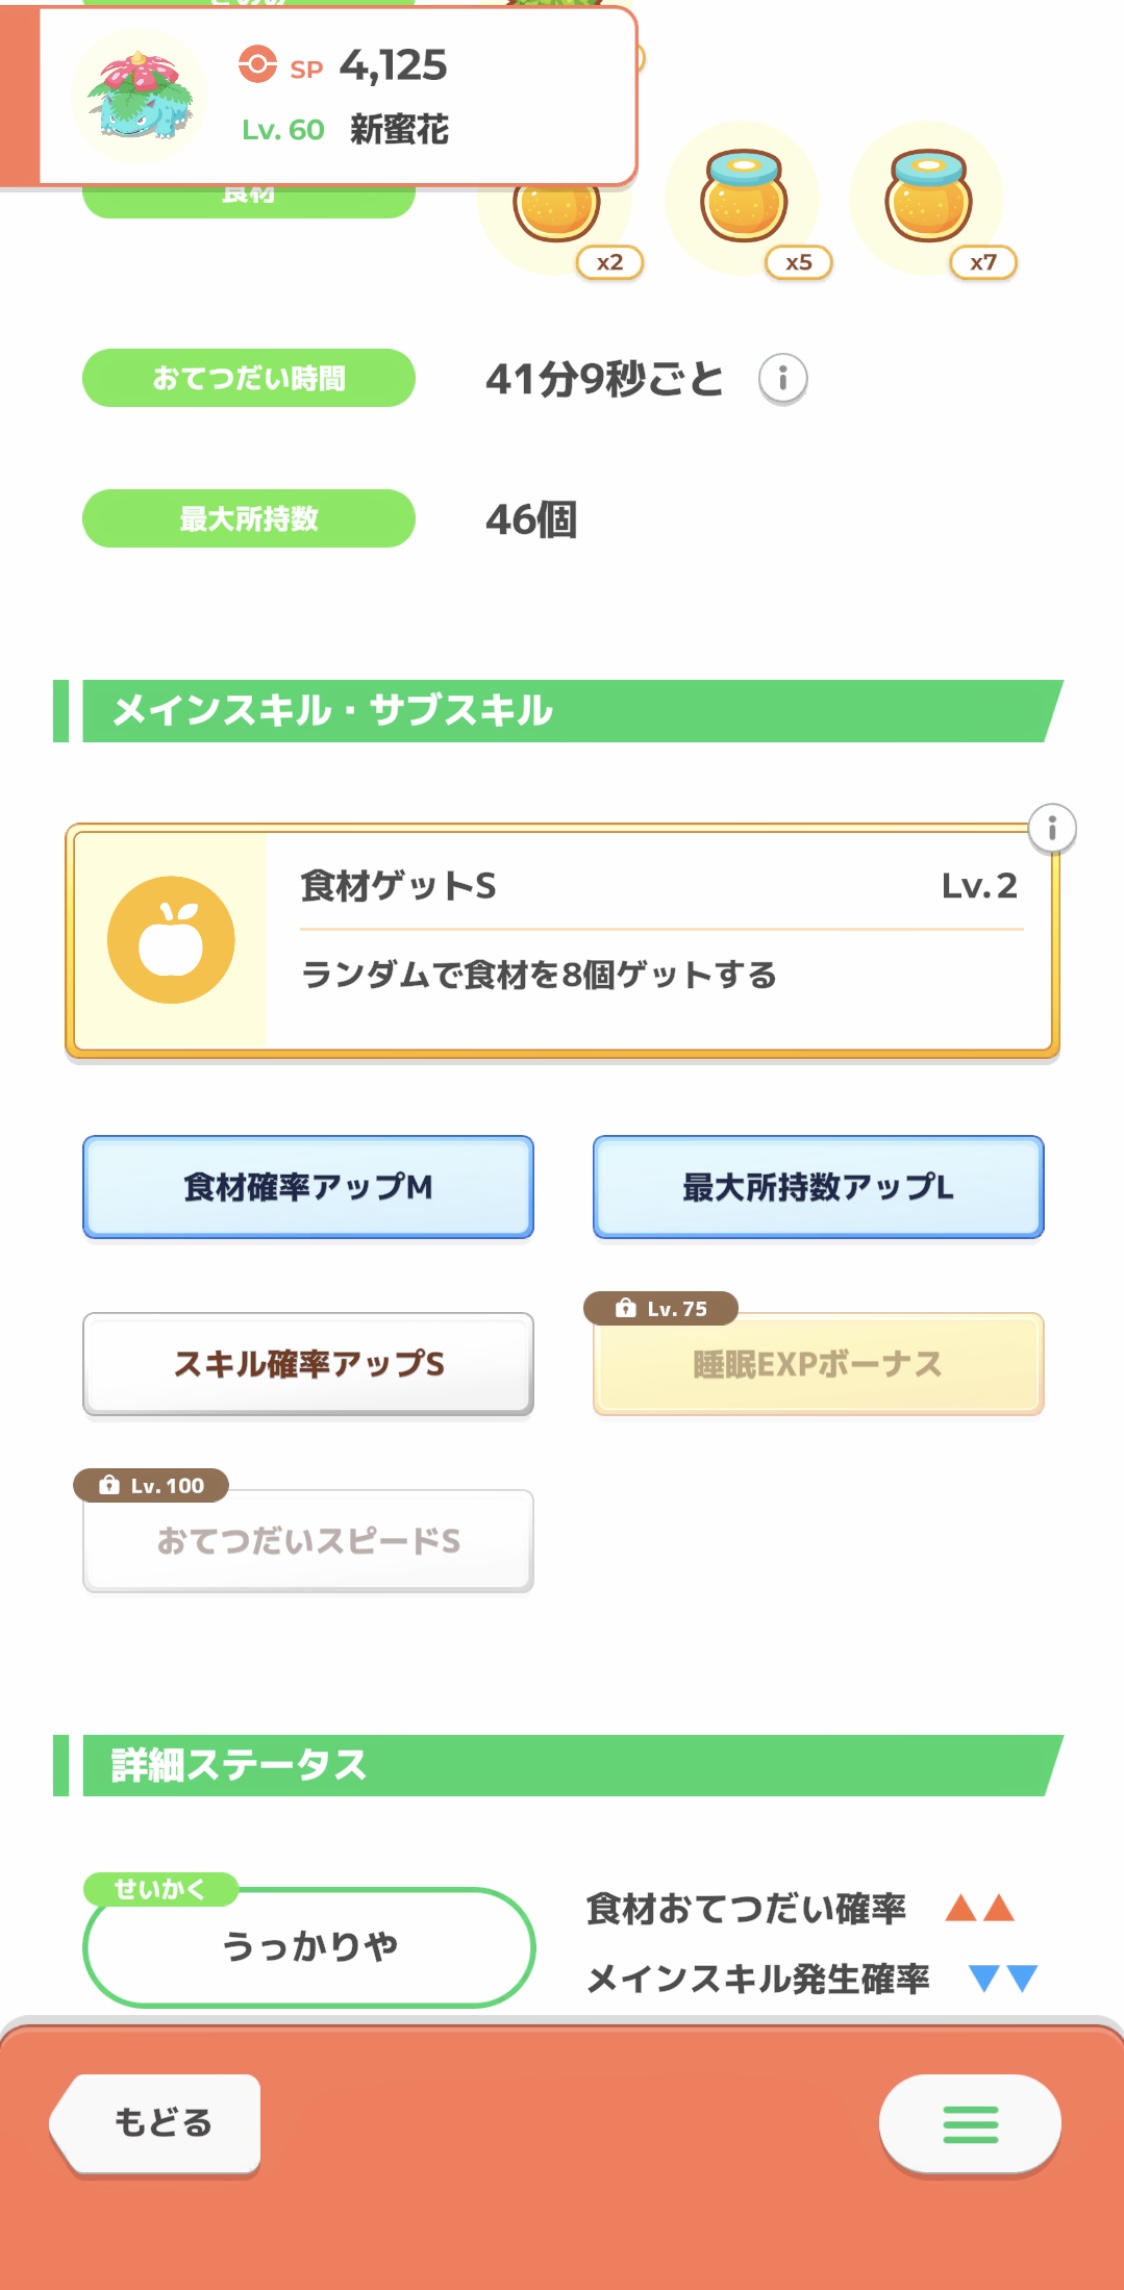The width and height of the screenshot is (1124, 2290).
Task: Tap the Venusaur portrait thumbnail
Action: coord(140,97)
